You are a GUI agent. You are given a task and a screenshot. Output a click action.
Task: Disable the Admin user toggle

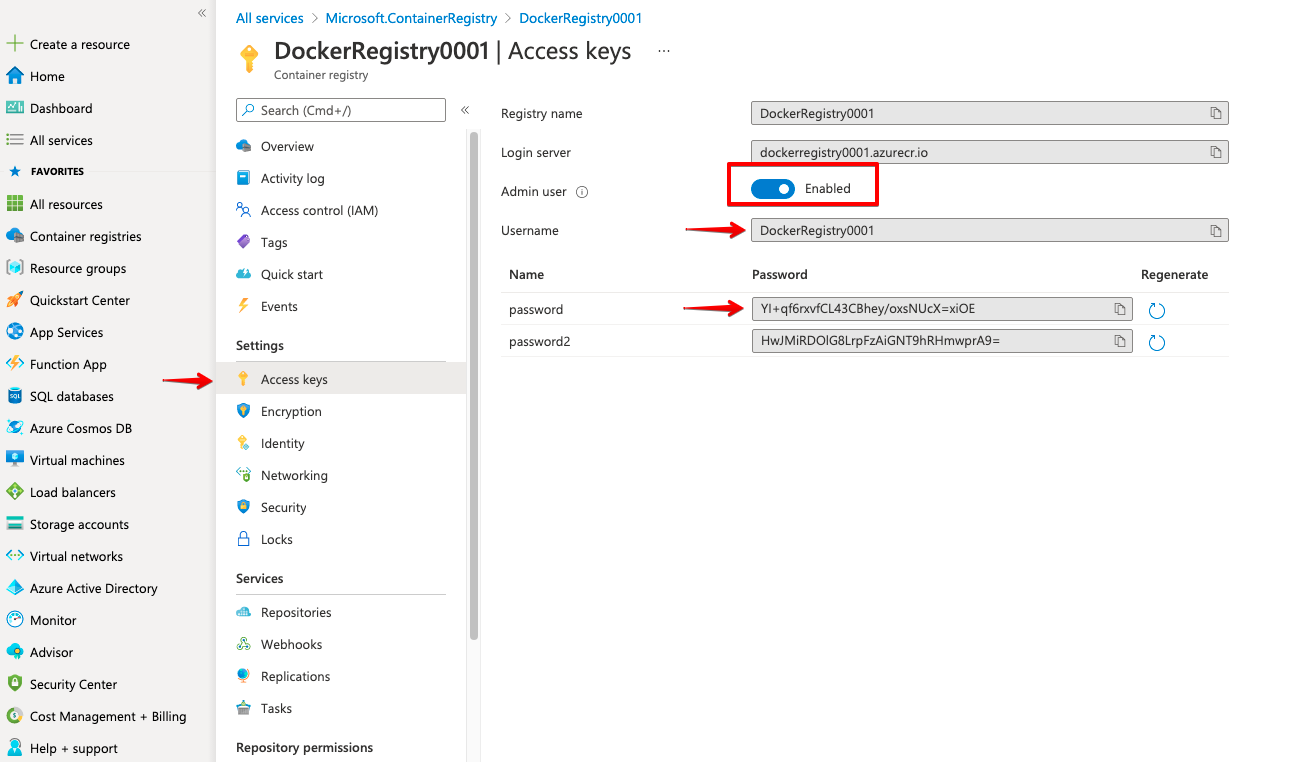[x=773, y=189]
